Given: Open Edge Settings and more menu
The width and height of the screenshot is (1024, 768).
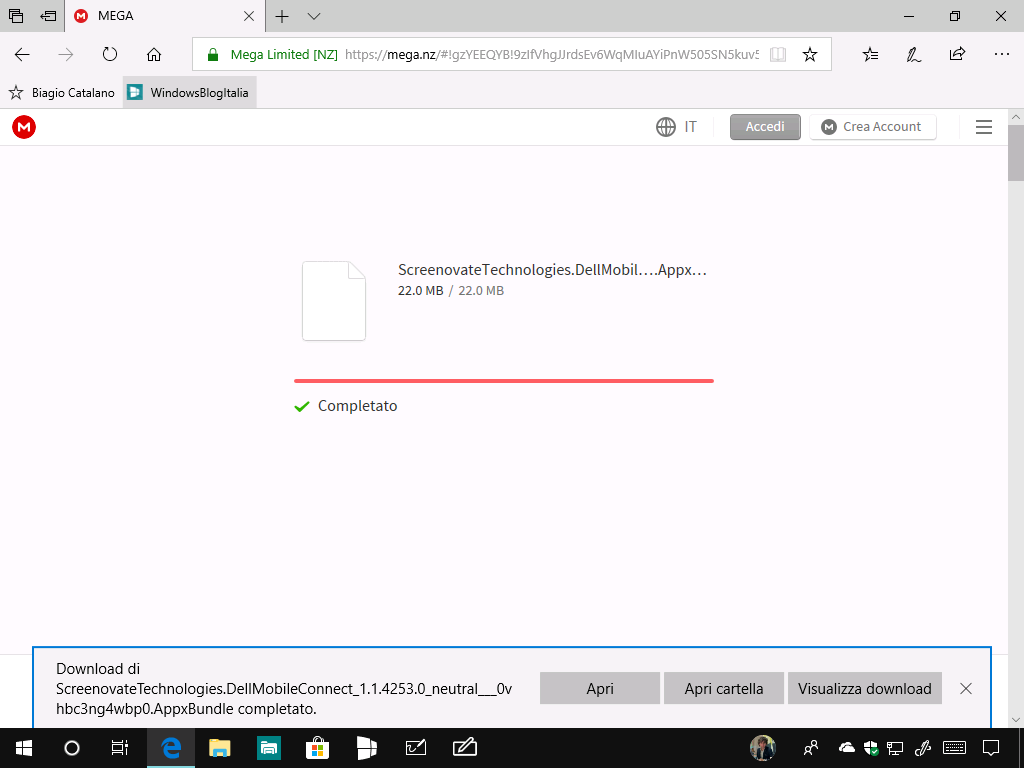Looking at the screenshot, I should pyautogui.click(x=1001, y=54).
